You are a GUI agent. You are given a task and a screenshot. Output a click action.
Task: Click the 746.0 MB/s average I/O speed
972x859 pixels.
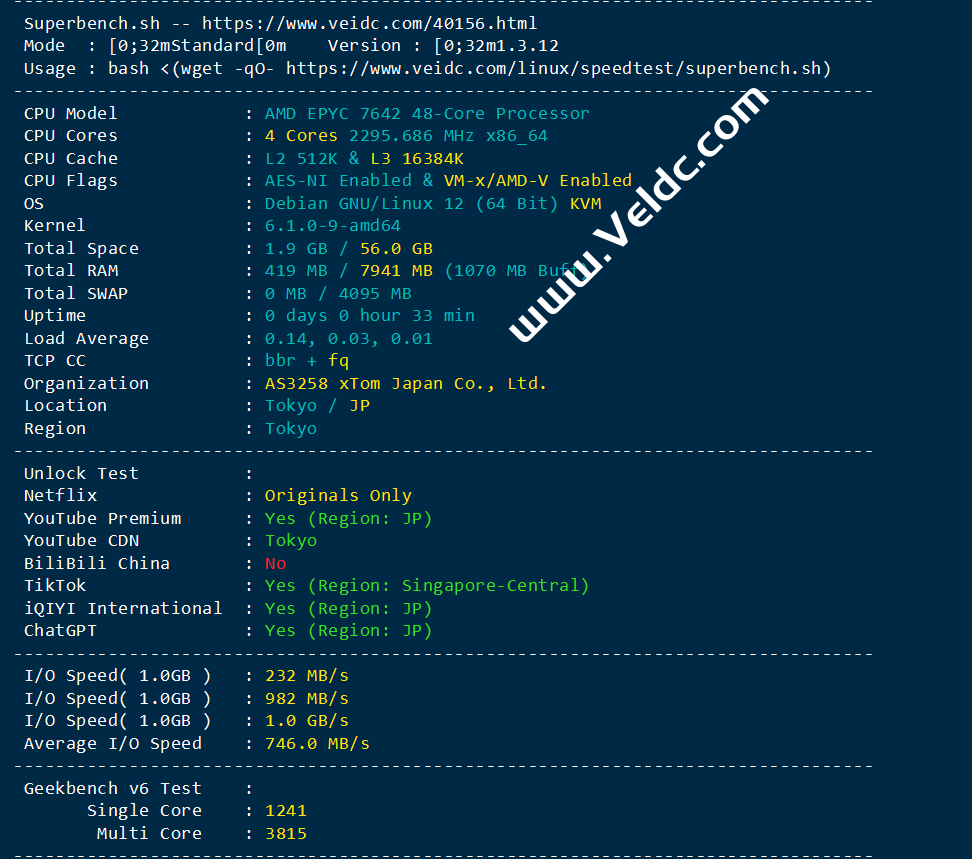pyautogui.click(x=317, y=744)
